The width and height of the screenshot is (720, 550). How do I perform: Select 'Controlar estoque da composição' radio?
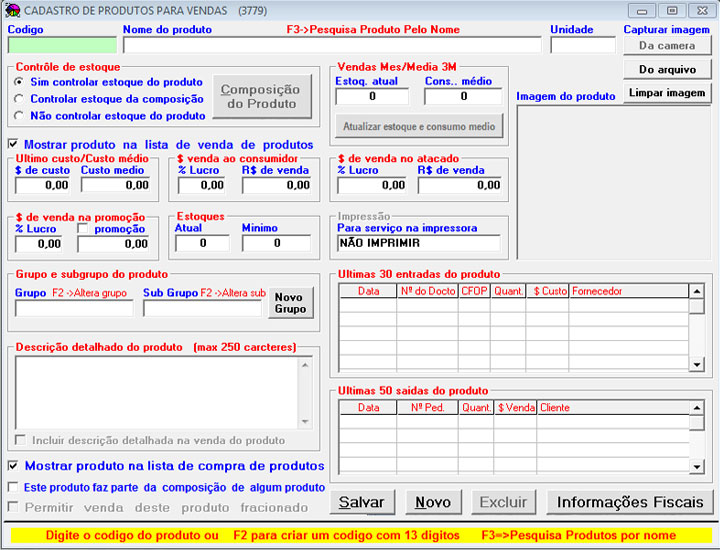(19, 99)
